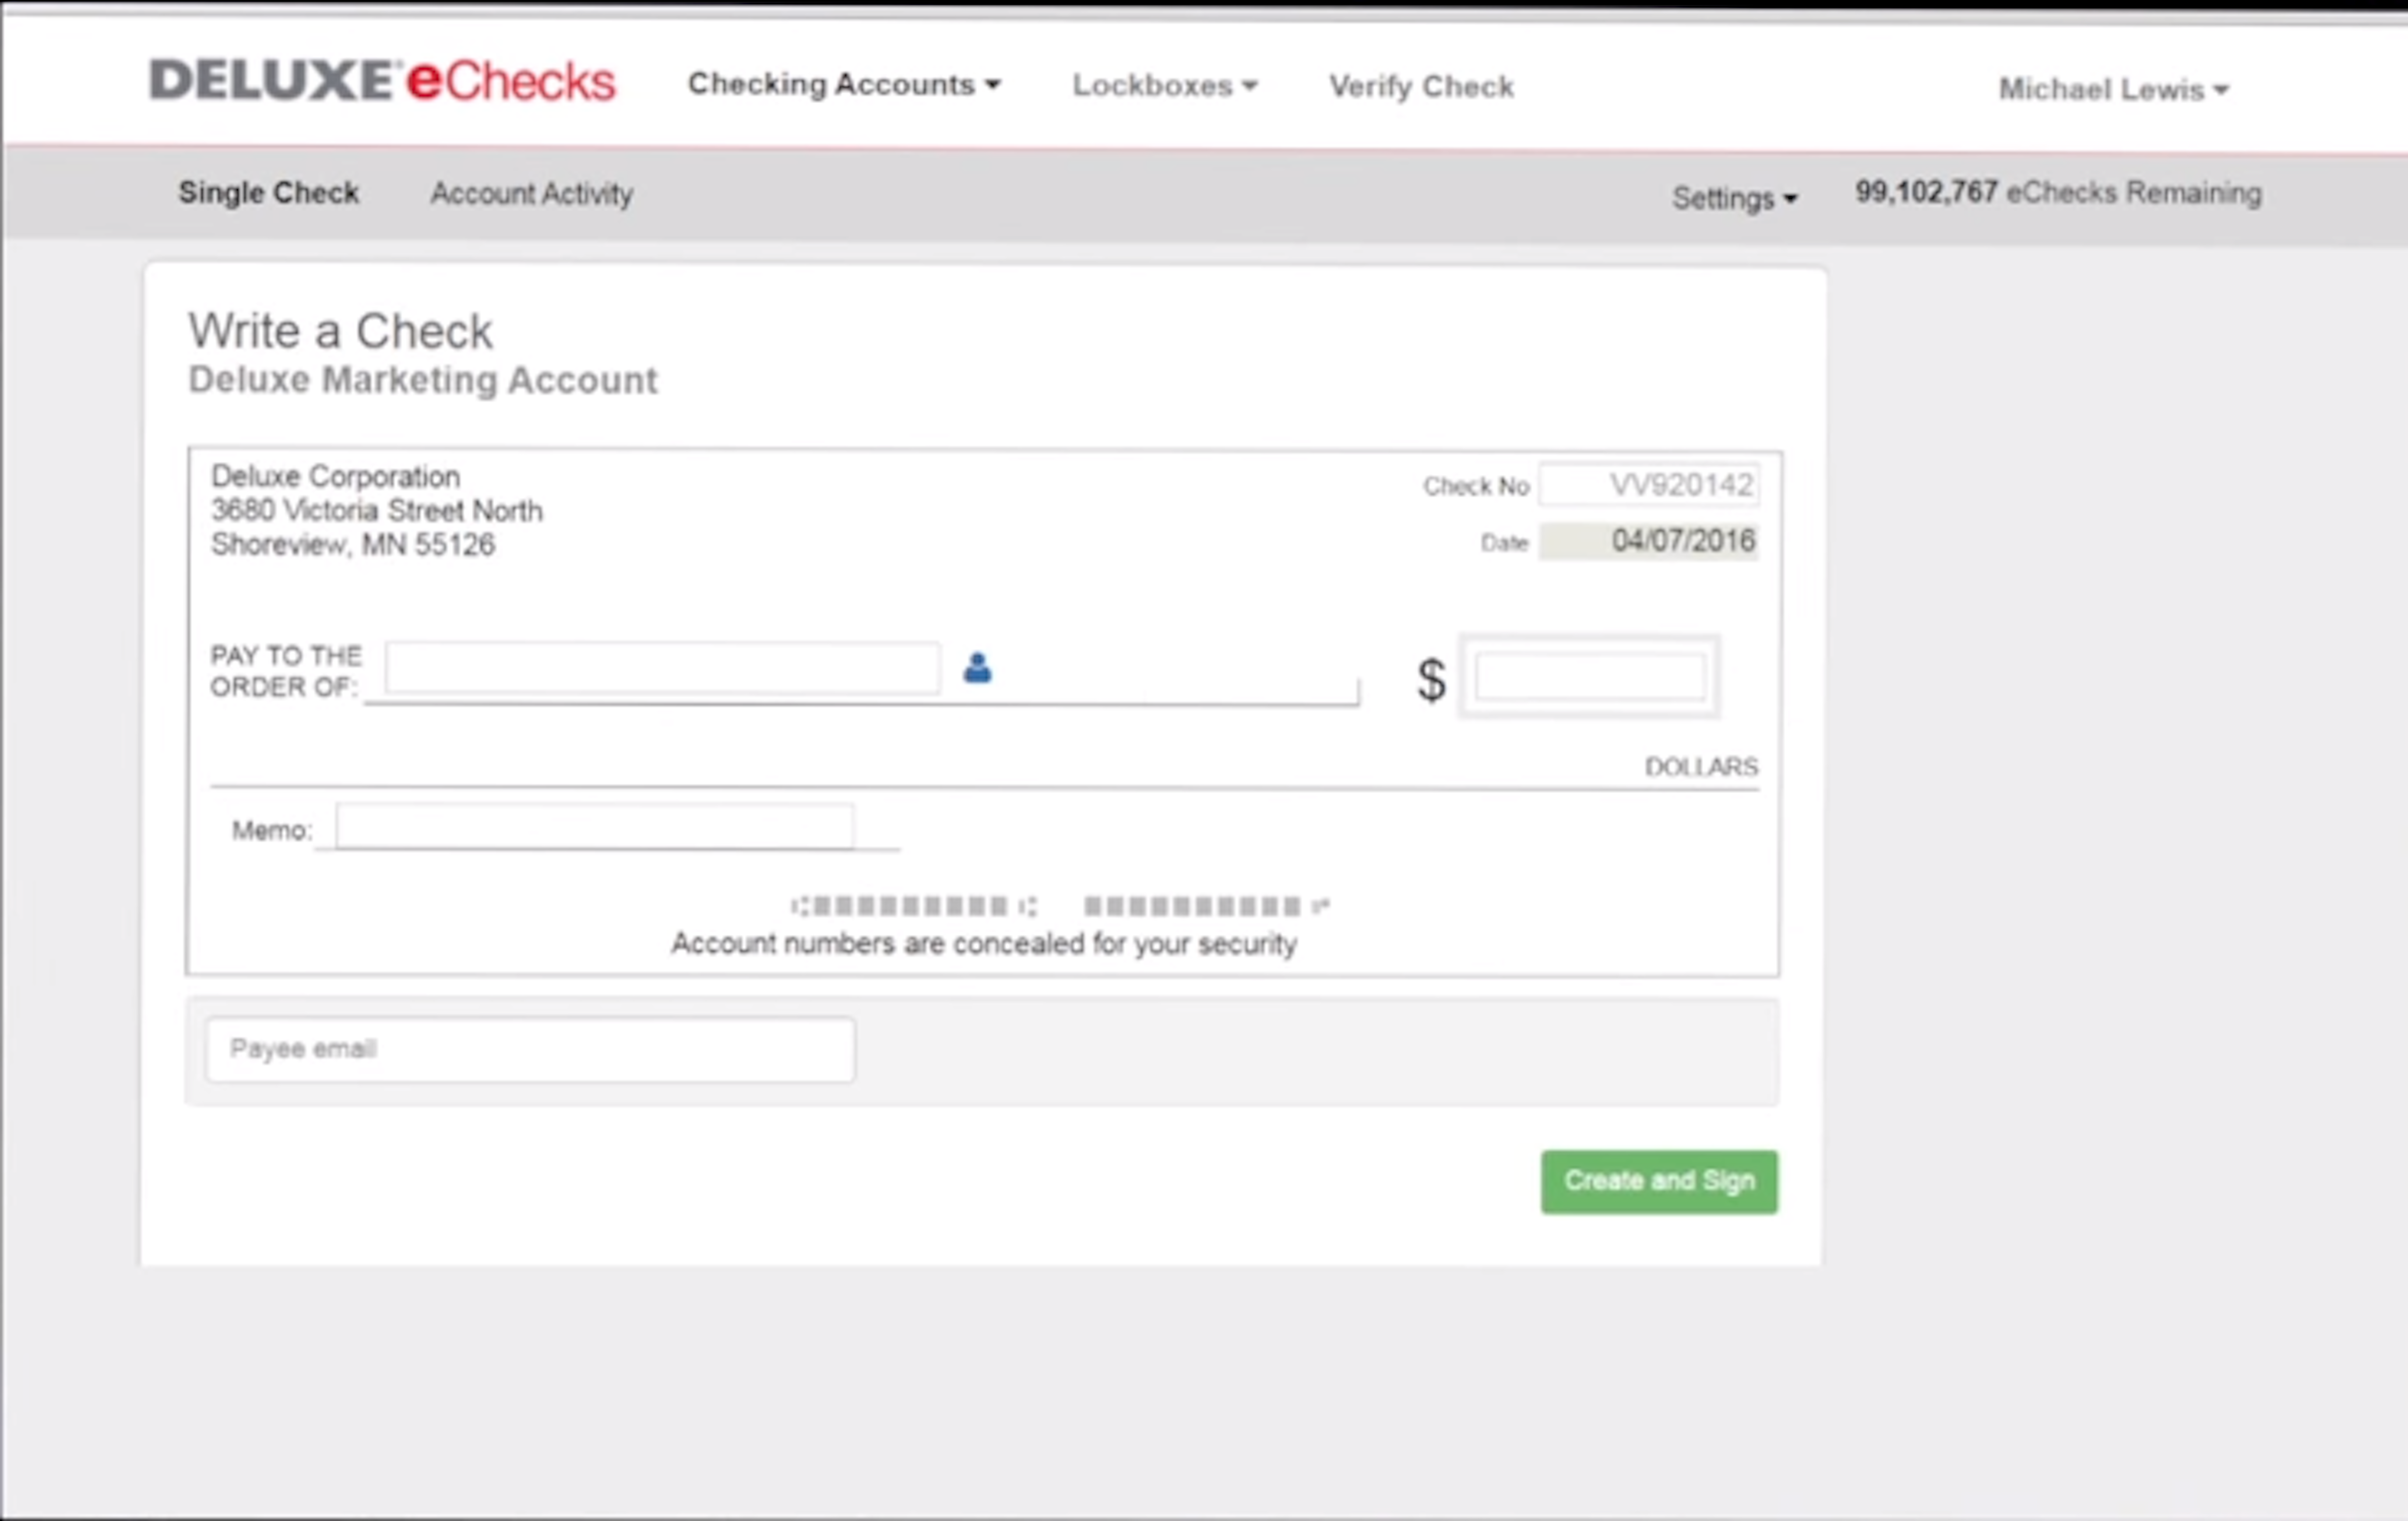Click the Deluxe Marketing Account name
Viewport: 2408px width, 1521px height.
pyautogui.click(x=422, y=380)
